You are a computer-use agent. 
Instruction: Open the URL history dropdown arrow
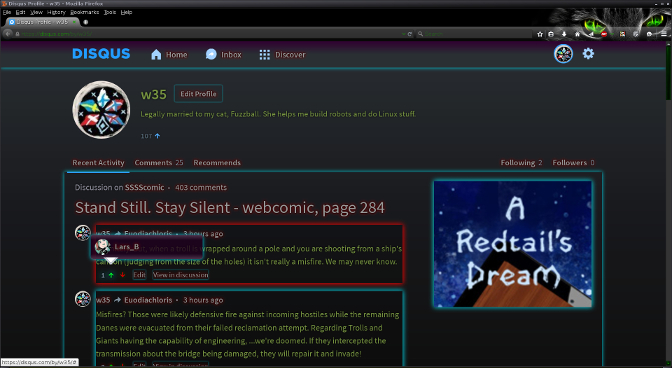(x=403, y=33)
